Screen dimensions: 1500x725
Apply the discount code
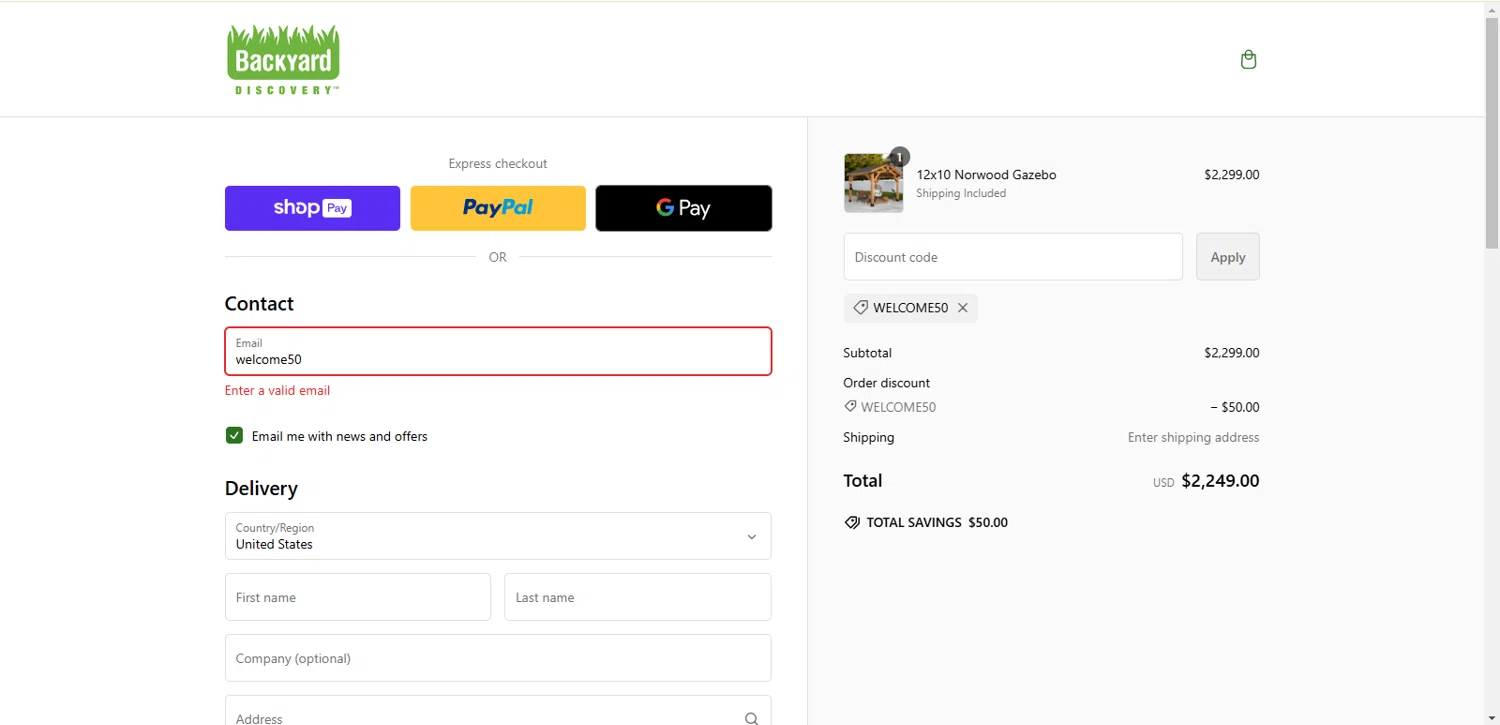pos(1227,257)
